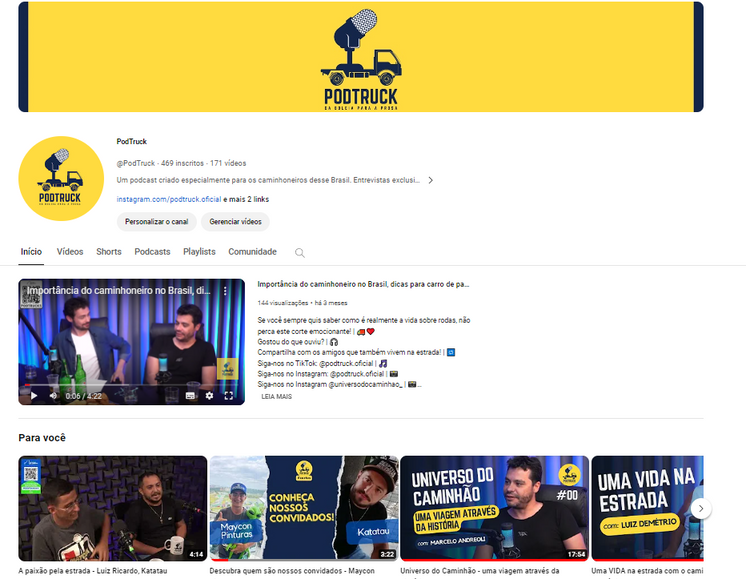Switch to the Vídeos tab
The width and height of the screenshot is (746, 579).
[70, 252]
